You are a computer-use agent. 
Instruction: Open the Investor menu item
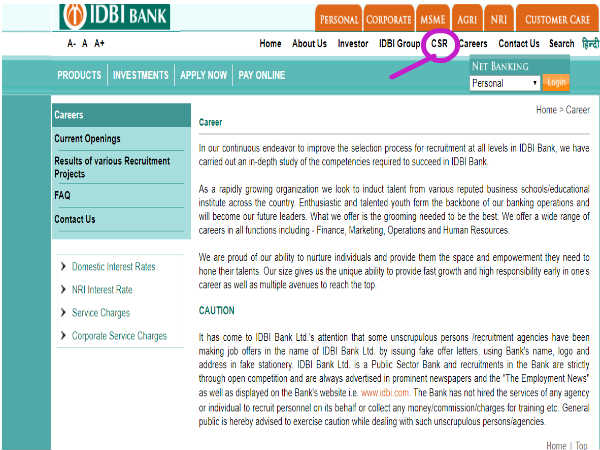(x=353, y=44)
